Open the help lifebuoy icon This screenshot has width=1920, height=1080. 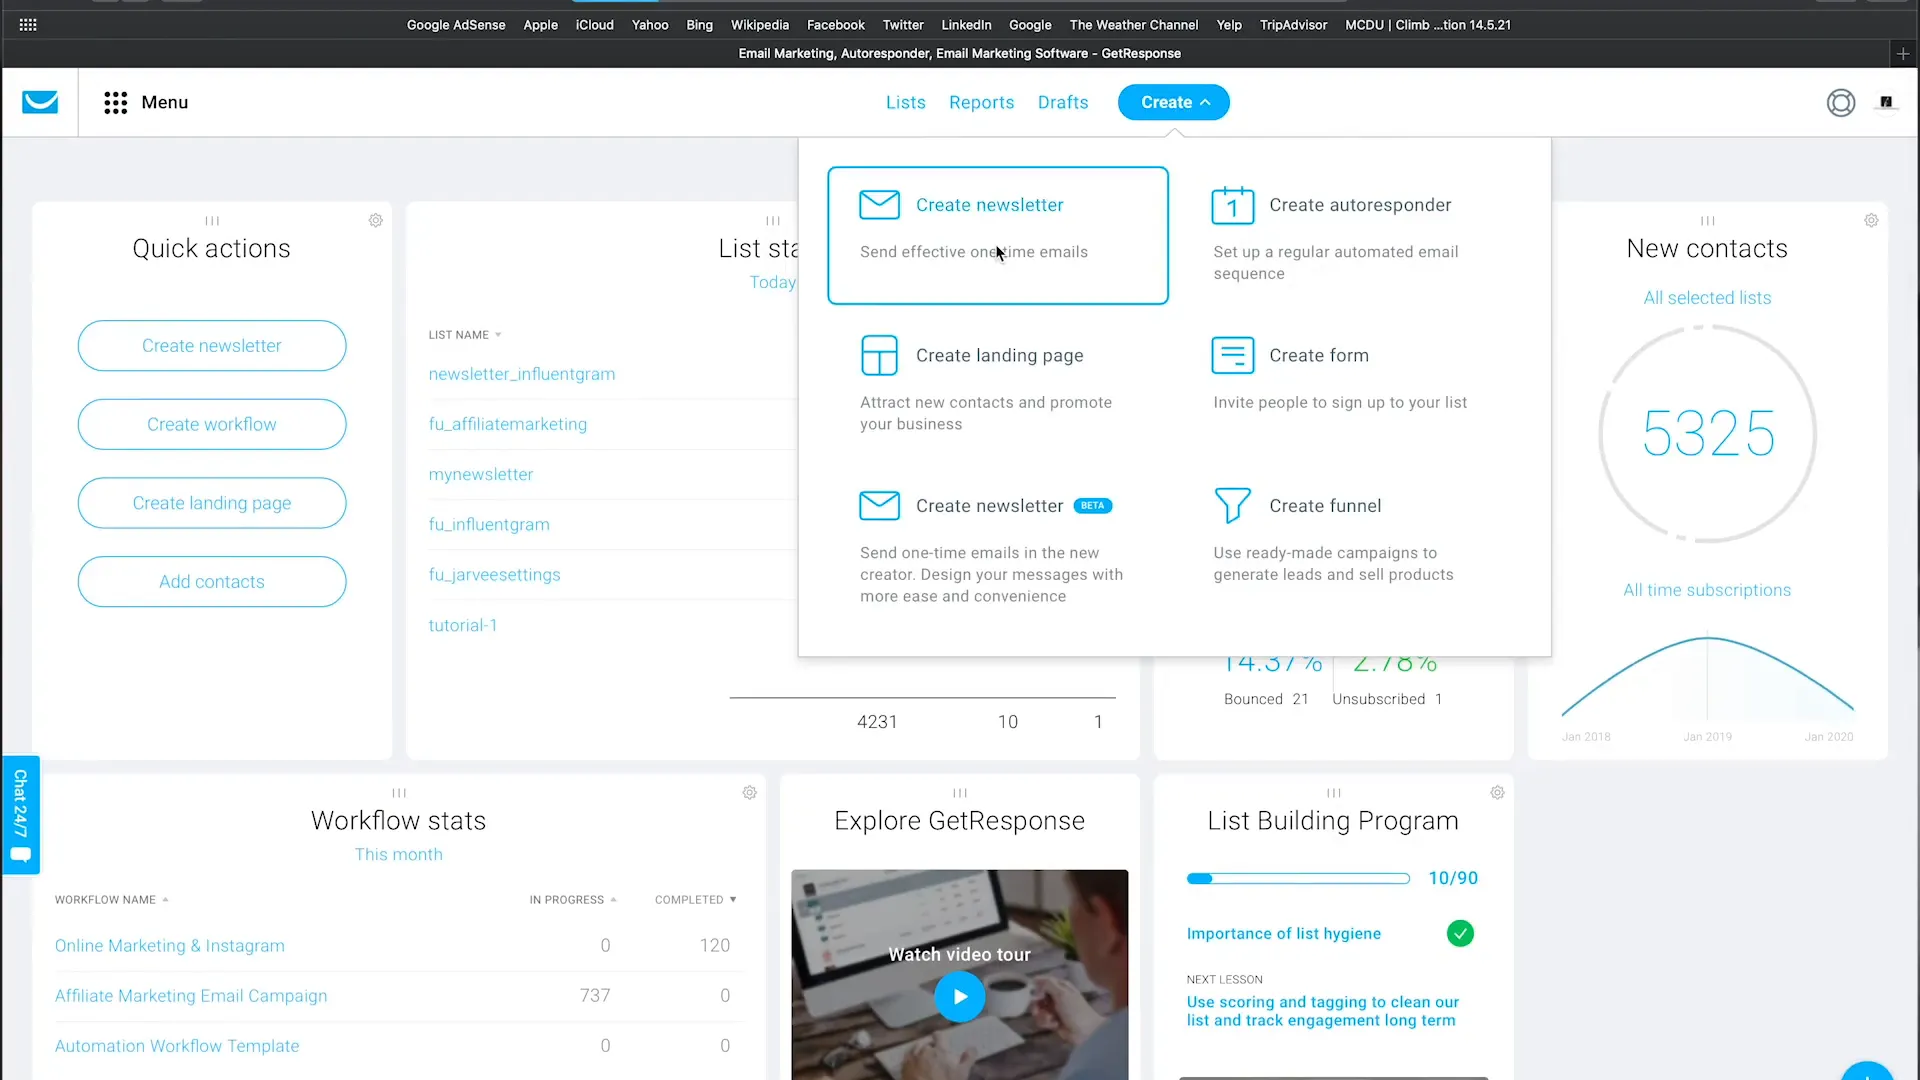tap(1841, 102)
